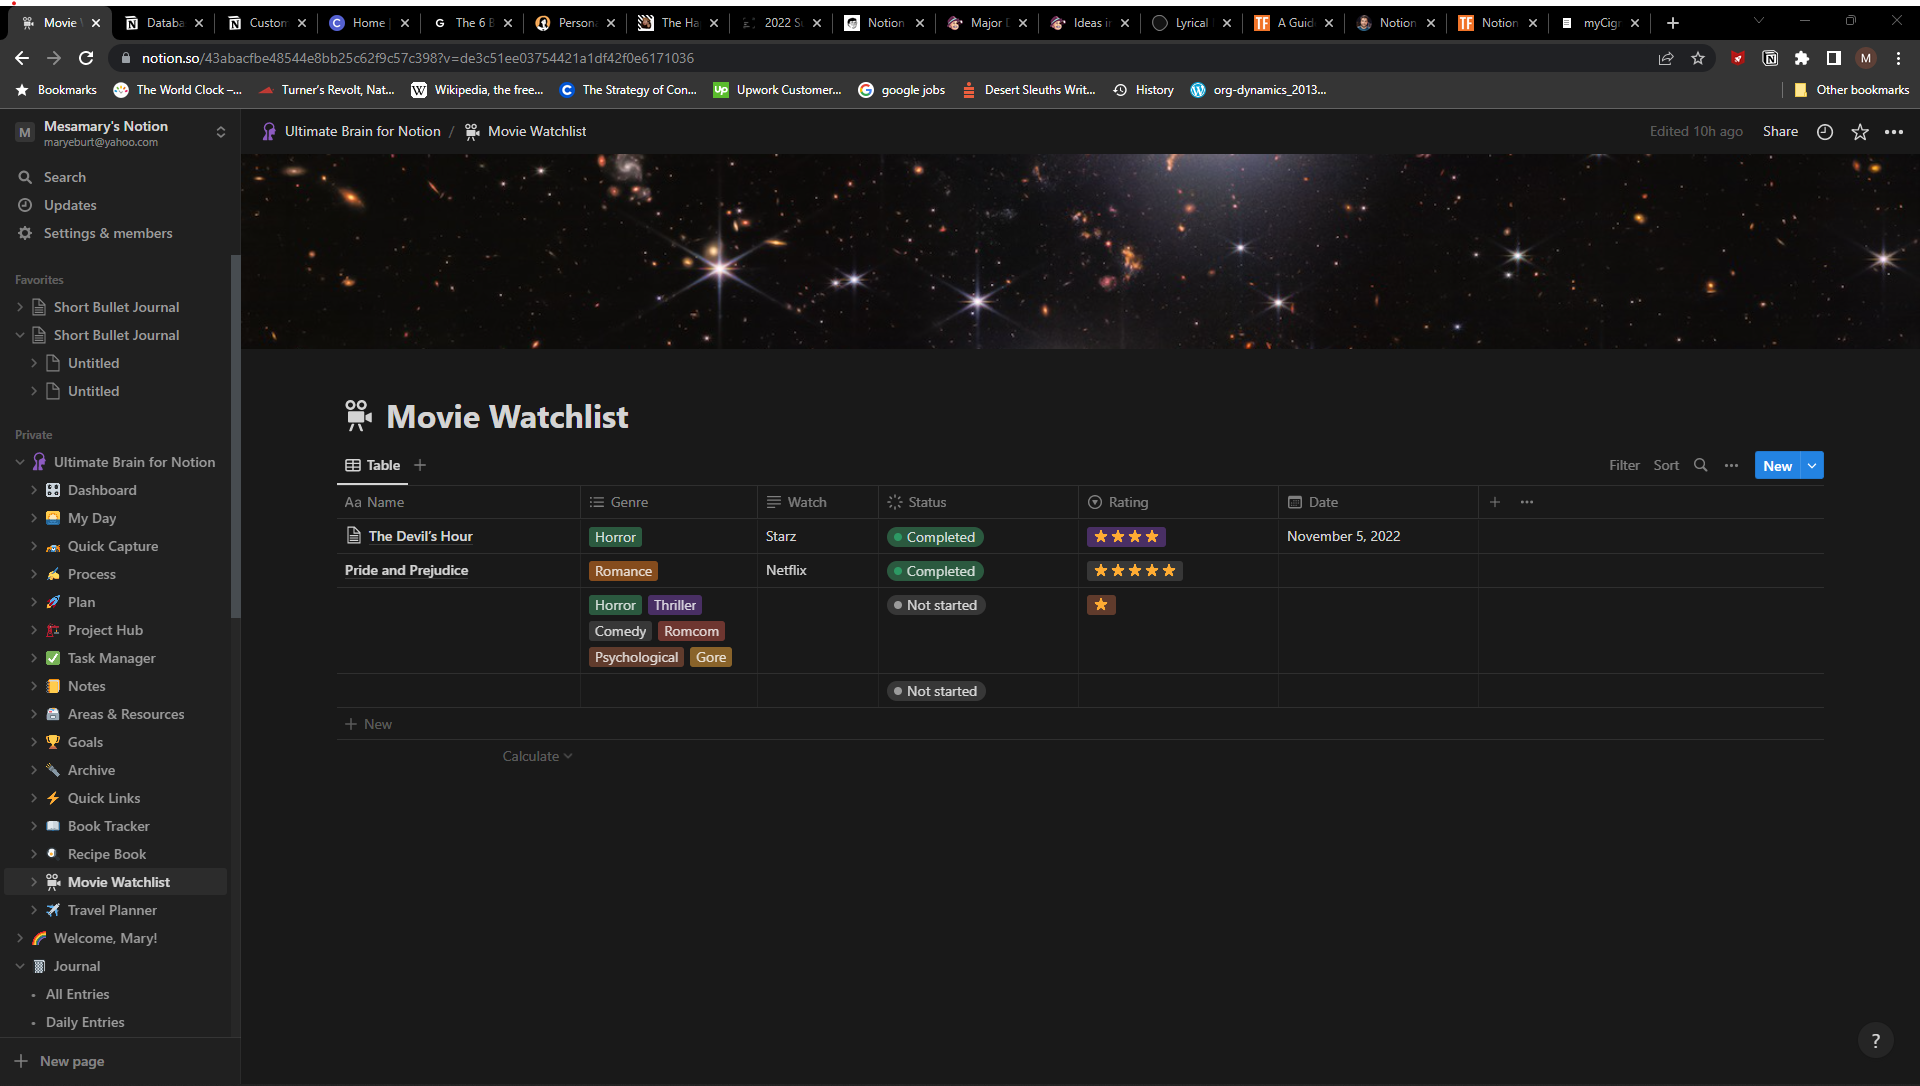The width and height of the screenshot is (1920, 1086).
Task: Collapse the Journal section toggle
Action: tap(20, 966)
